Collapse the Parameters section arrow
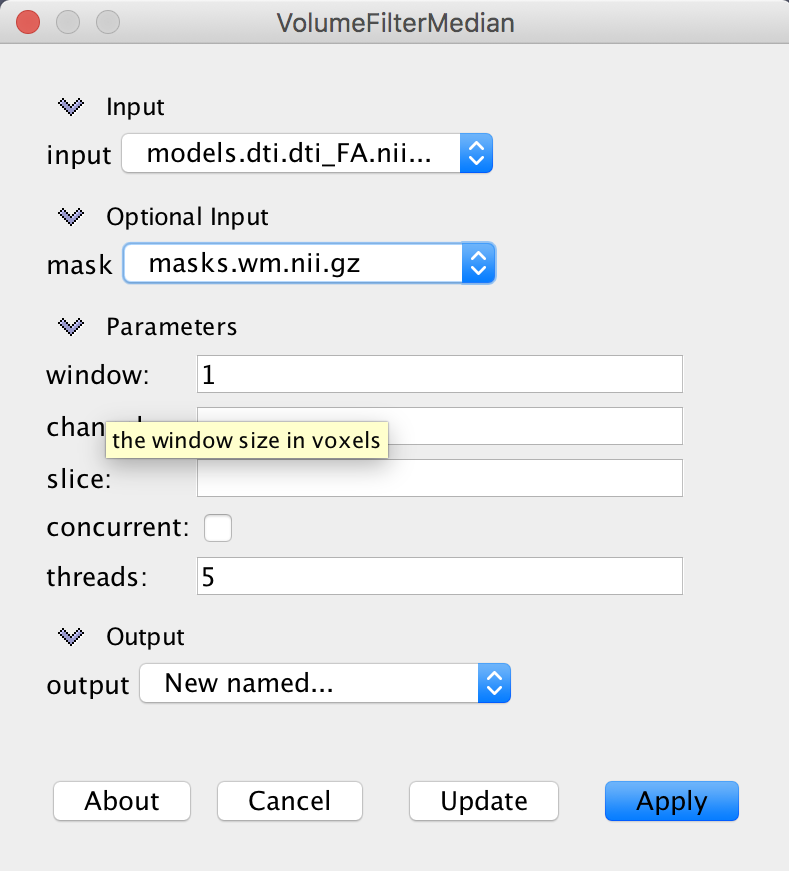The height and width of the screenshot is (871, 789). coord(70,326)
